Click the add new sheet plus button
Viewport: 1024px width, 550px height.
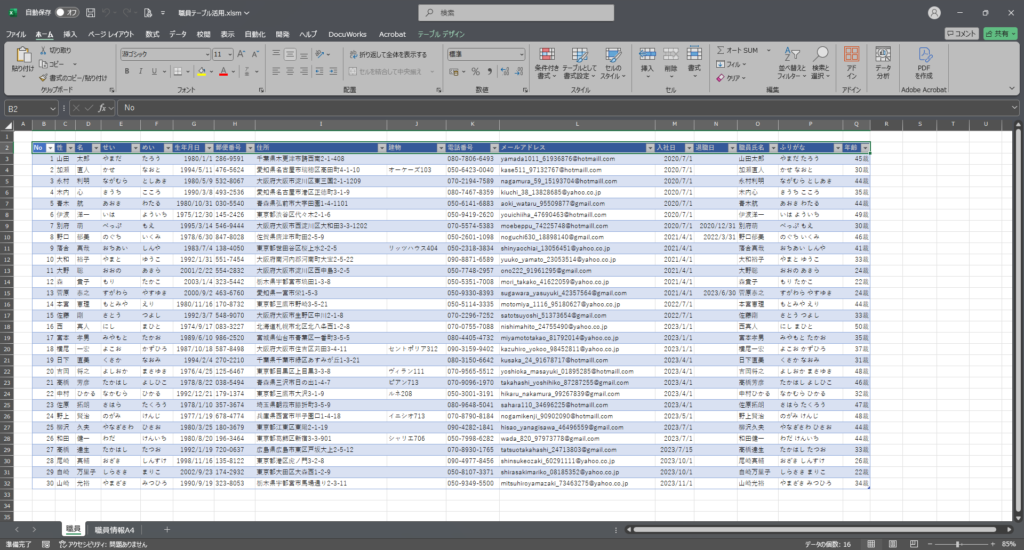tap(167, 530)
